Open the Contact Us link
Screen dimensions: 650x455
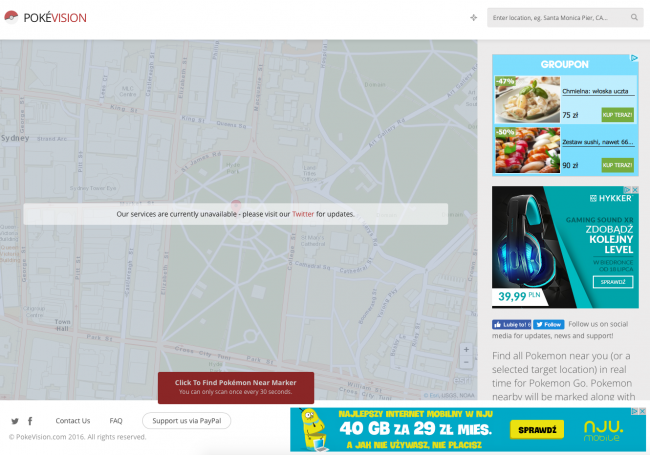pos(73,421)
